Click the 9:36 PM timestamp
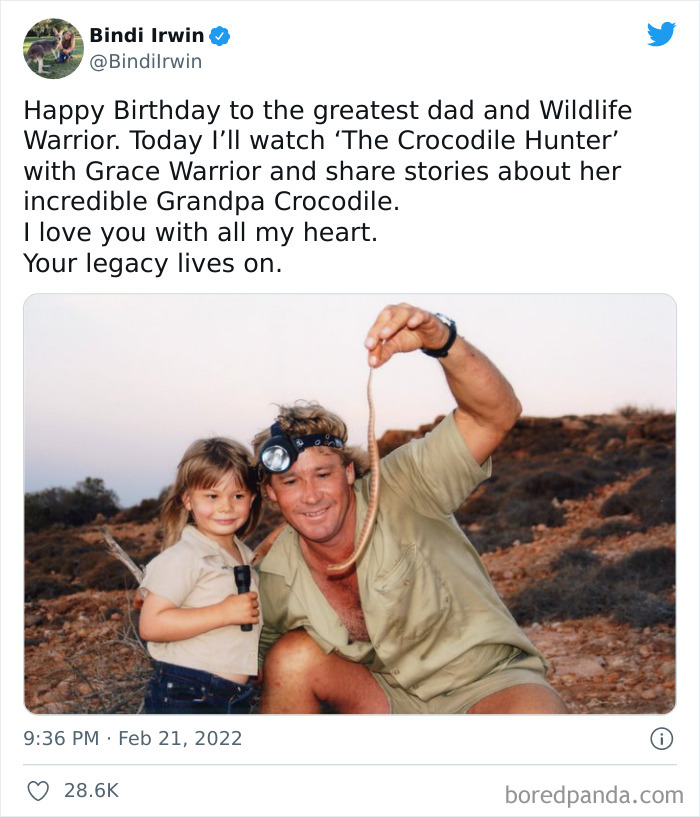The image size is (700, 817). (x=61, y=739)
